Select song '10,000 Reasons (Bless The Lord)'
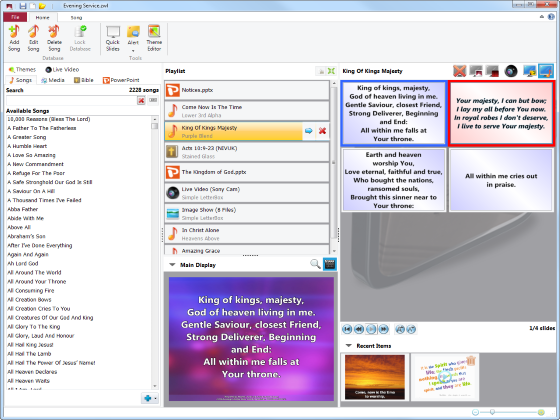560x420 pixels. 49,119
